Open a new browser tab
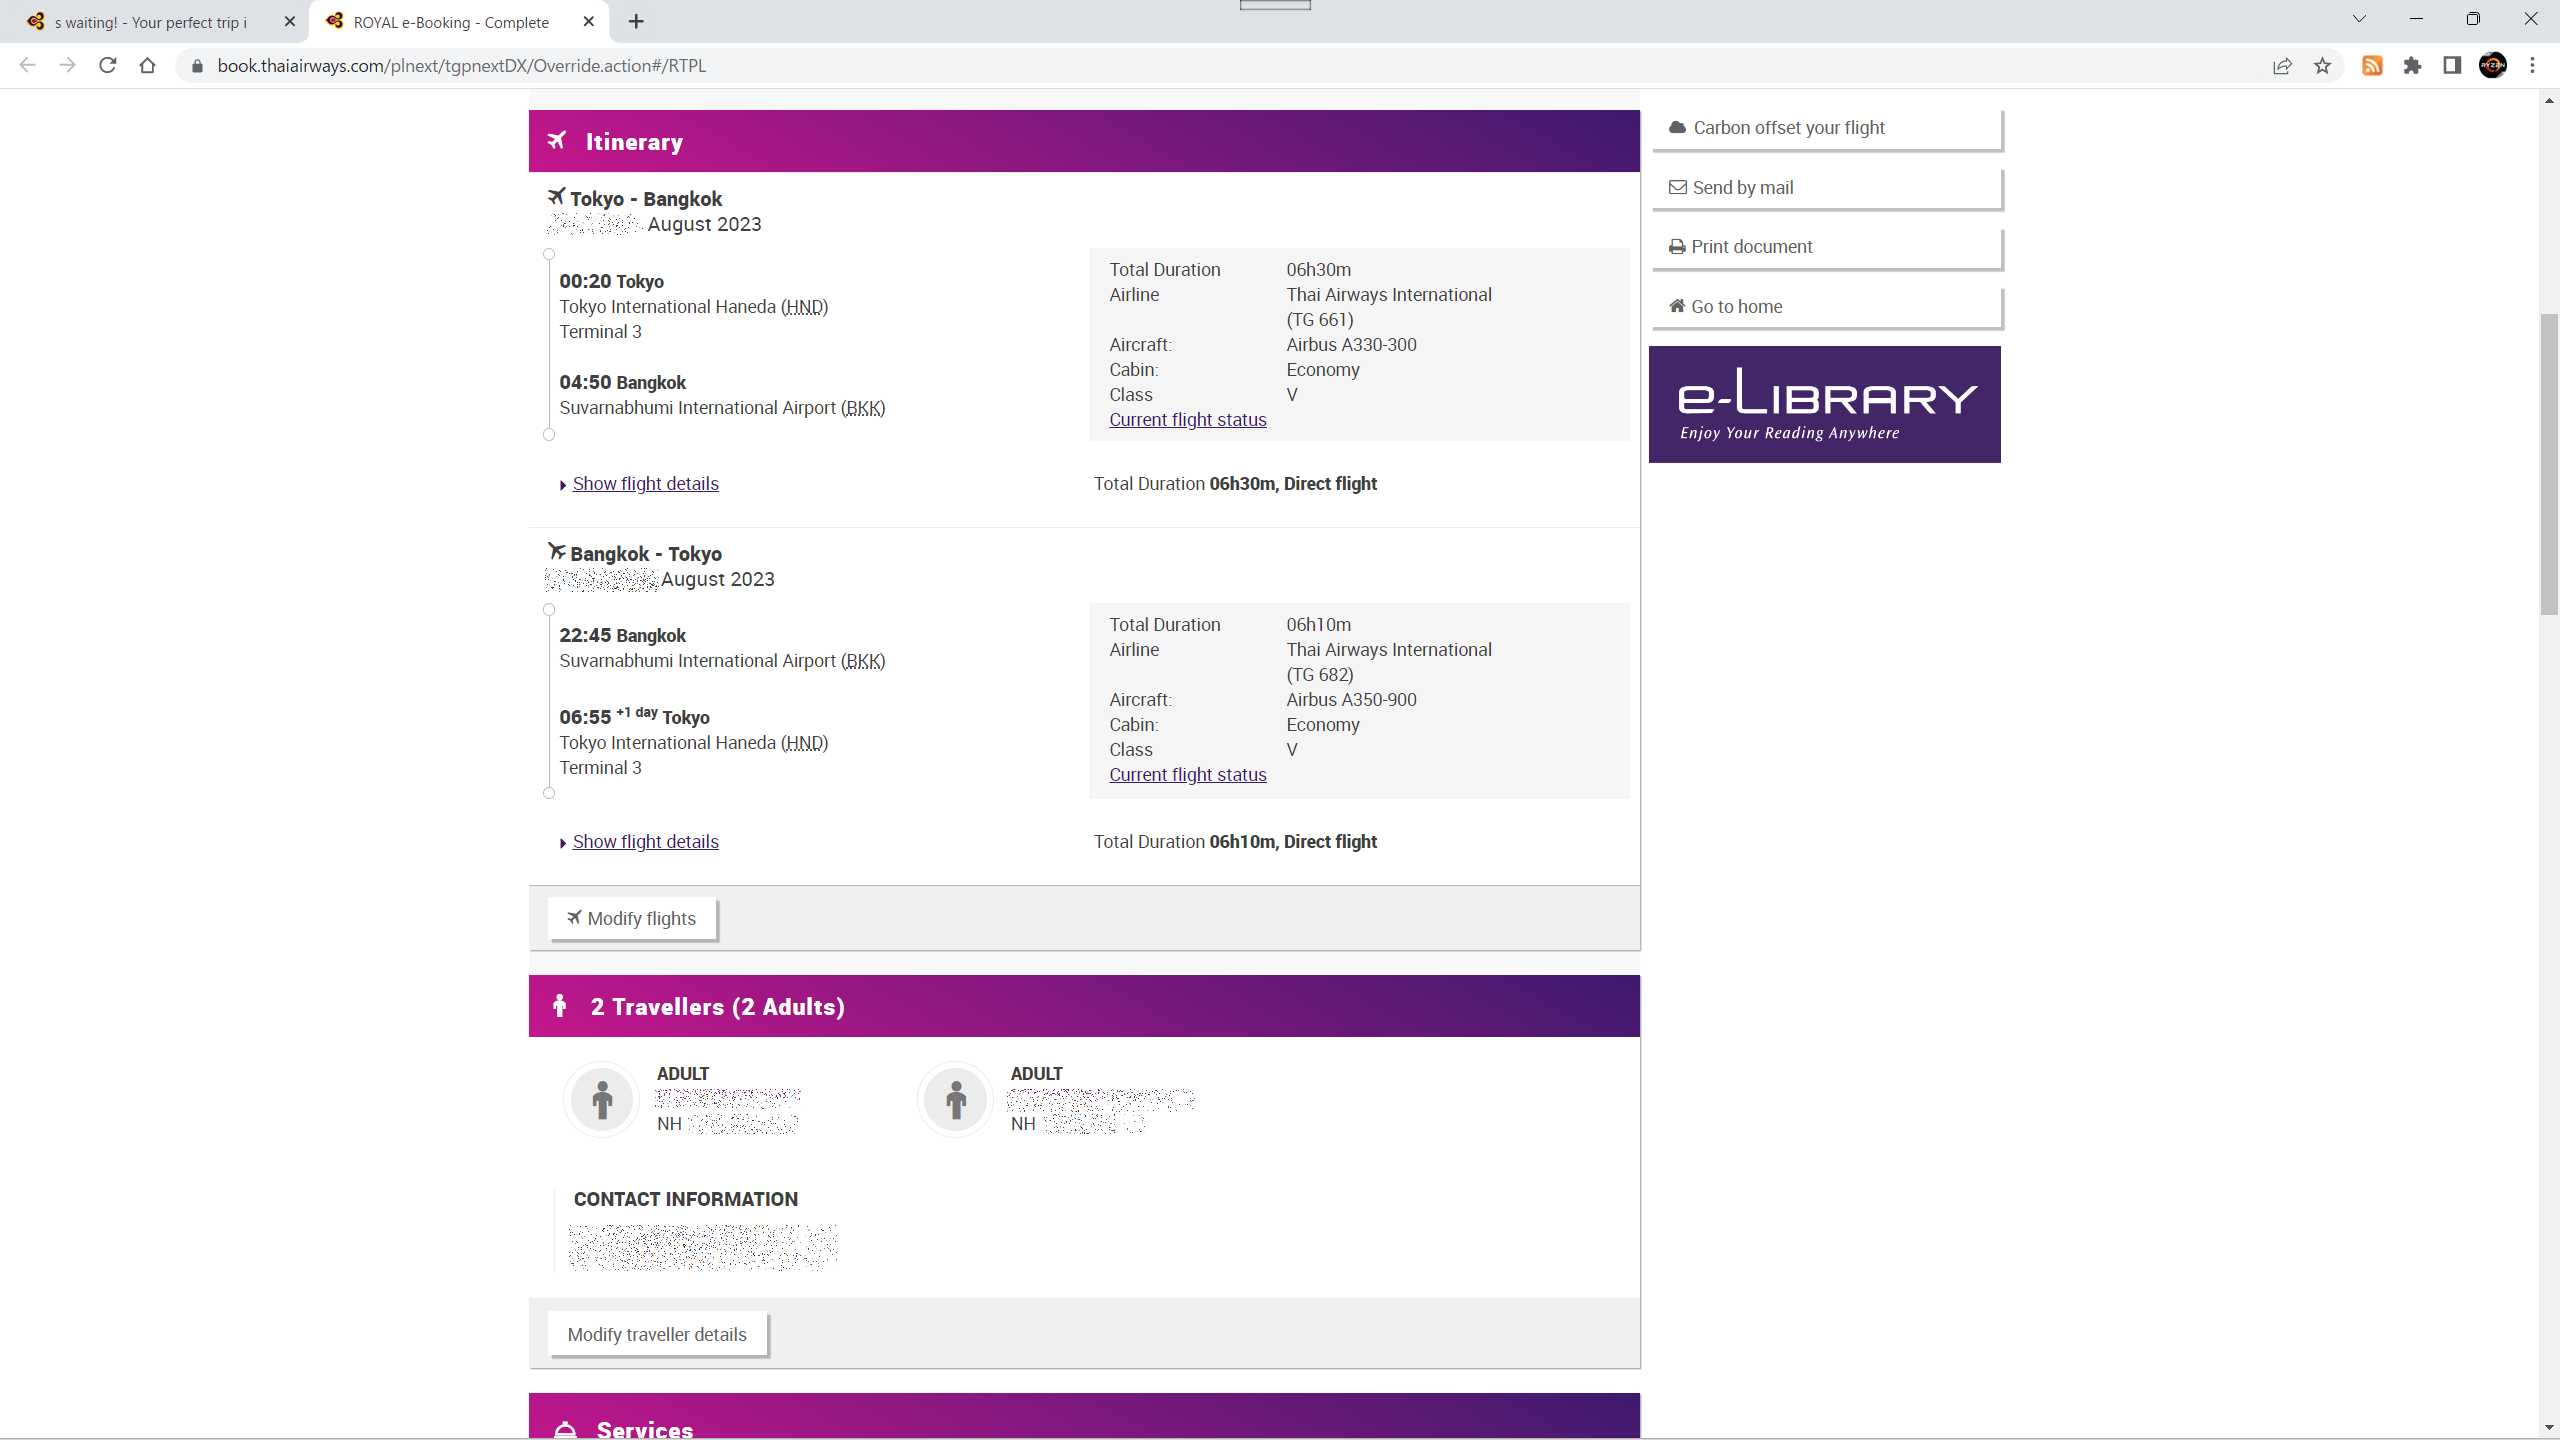 636,21
